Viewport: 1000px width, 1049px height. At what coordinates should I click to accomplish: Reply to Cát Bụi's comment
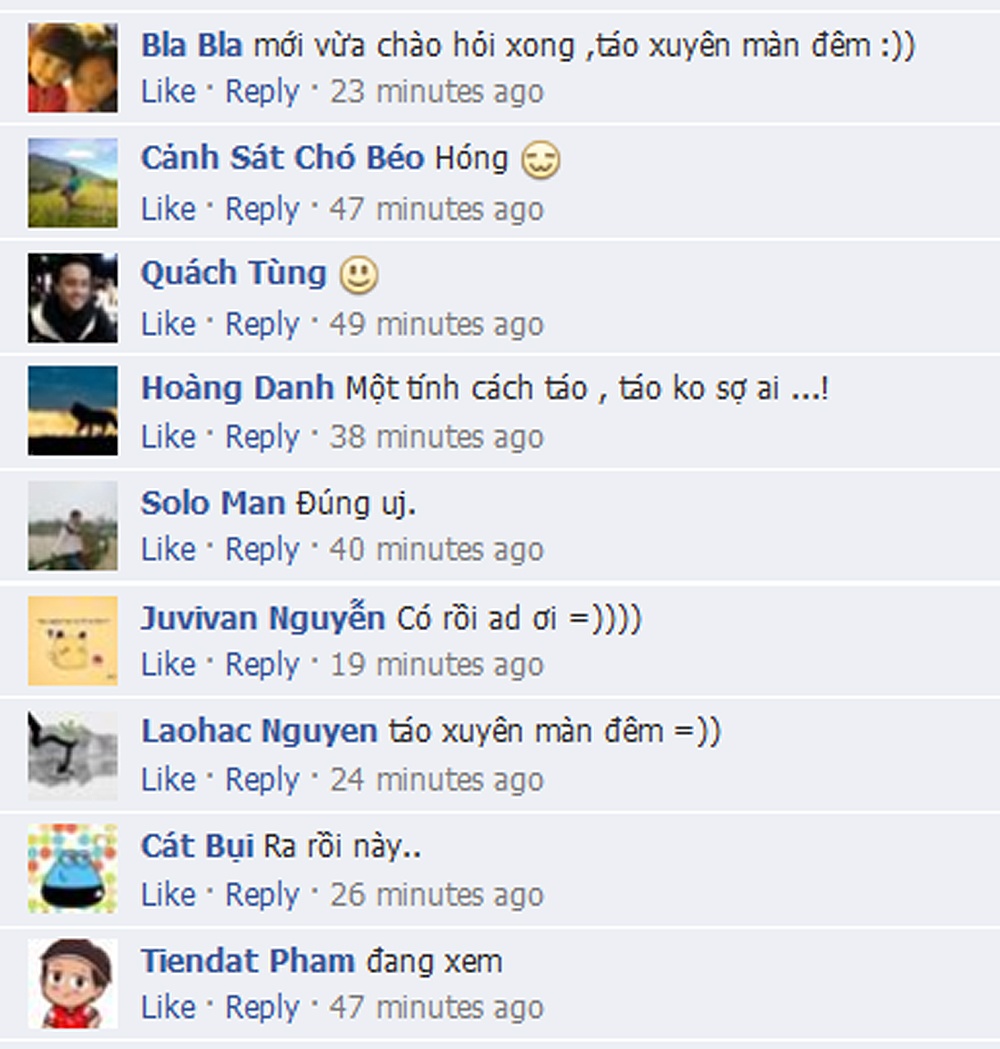262,895
